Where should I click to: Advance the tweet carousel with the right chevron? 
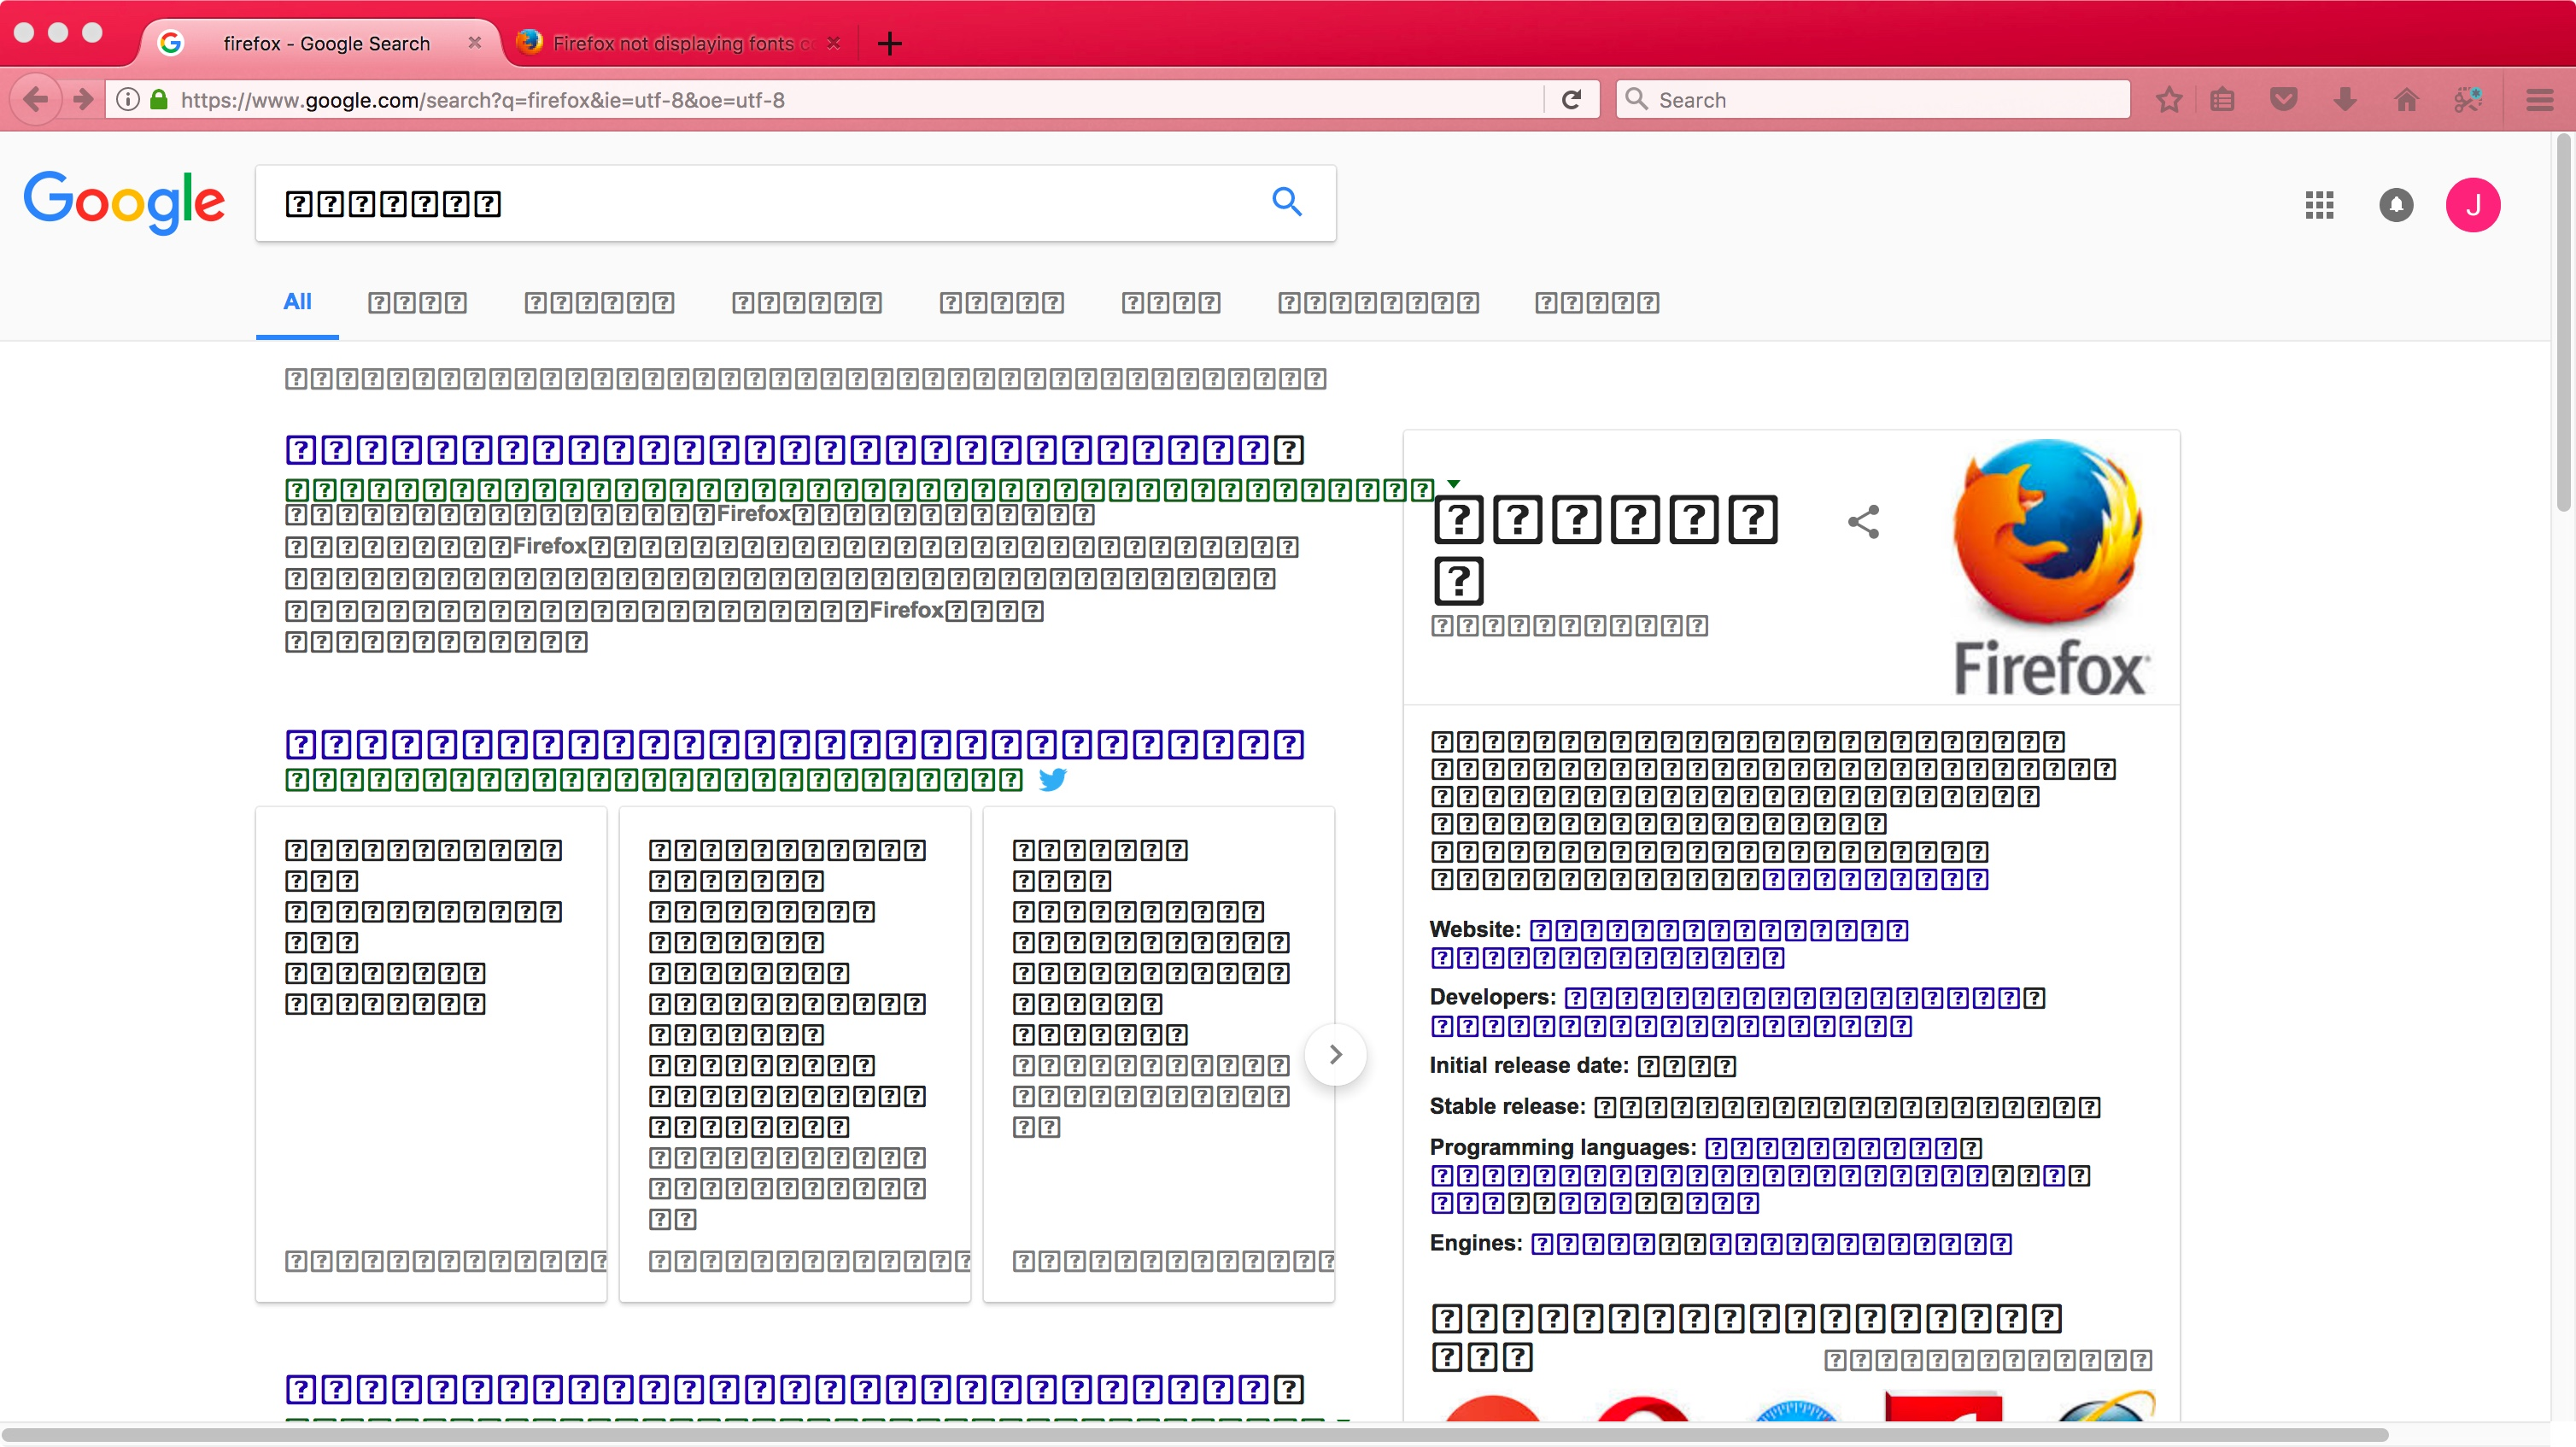coord(1335,1054)
